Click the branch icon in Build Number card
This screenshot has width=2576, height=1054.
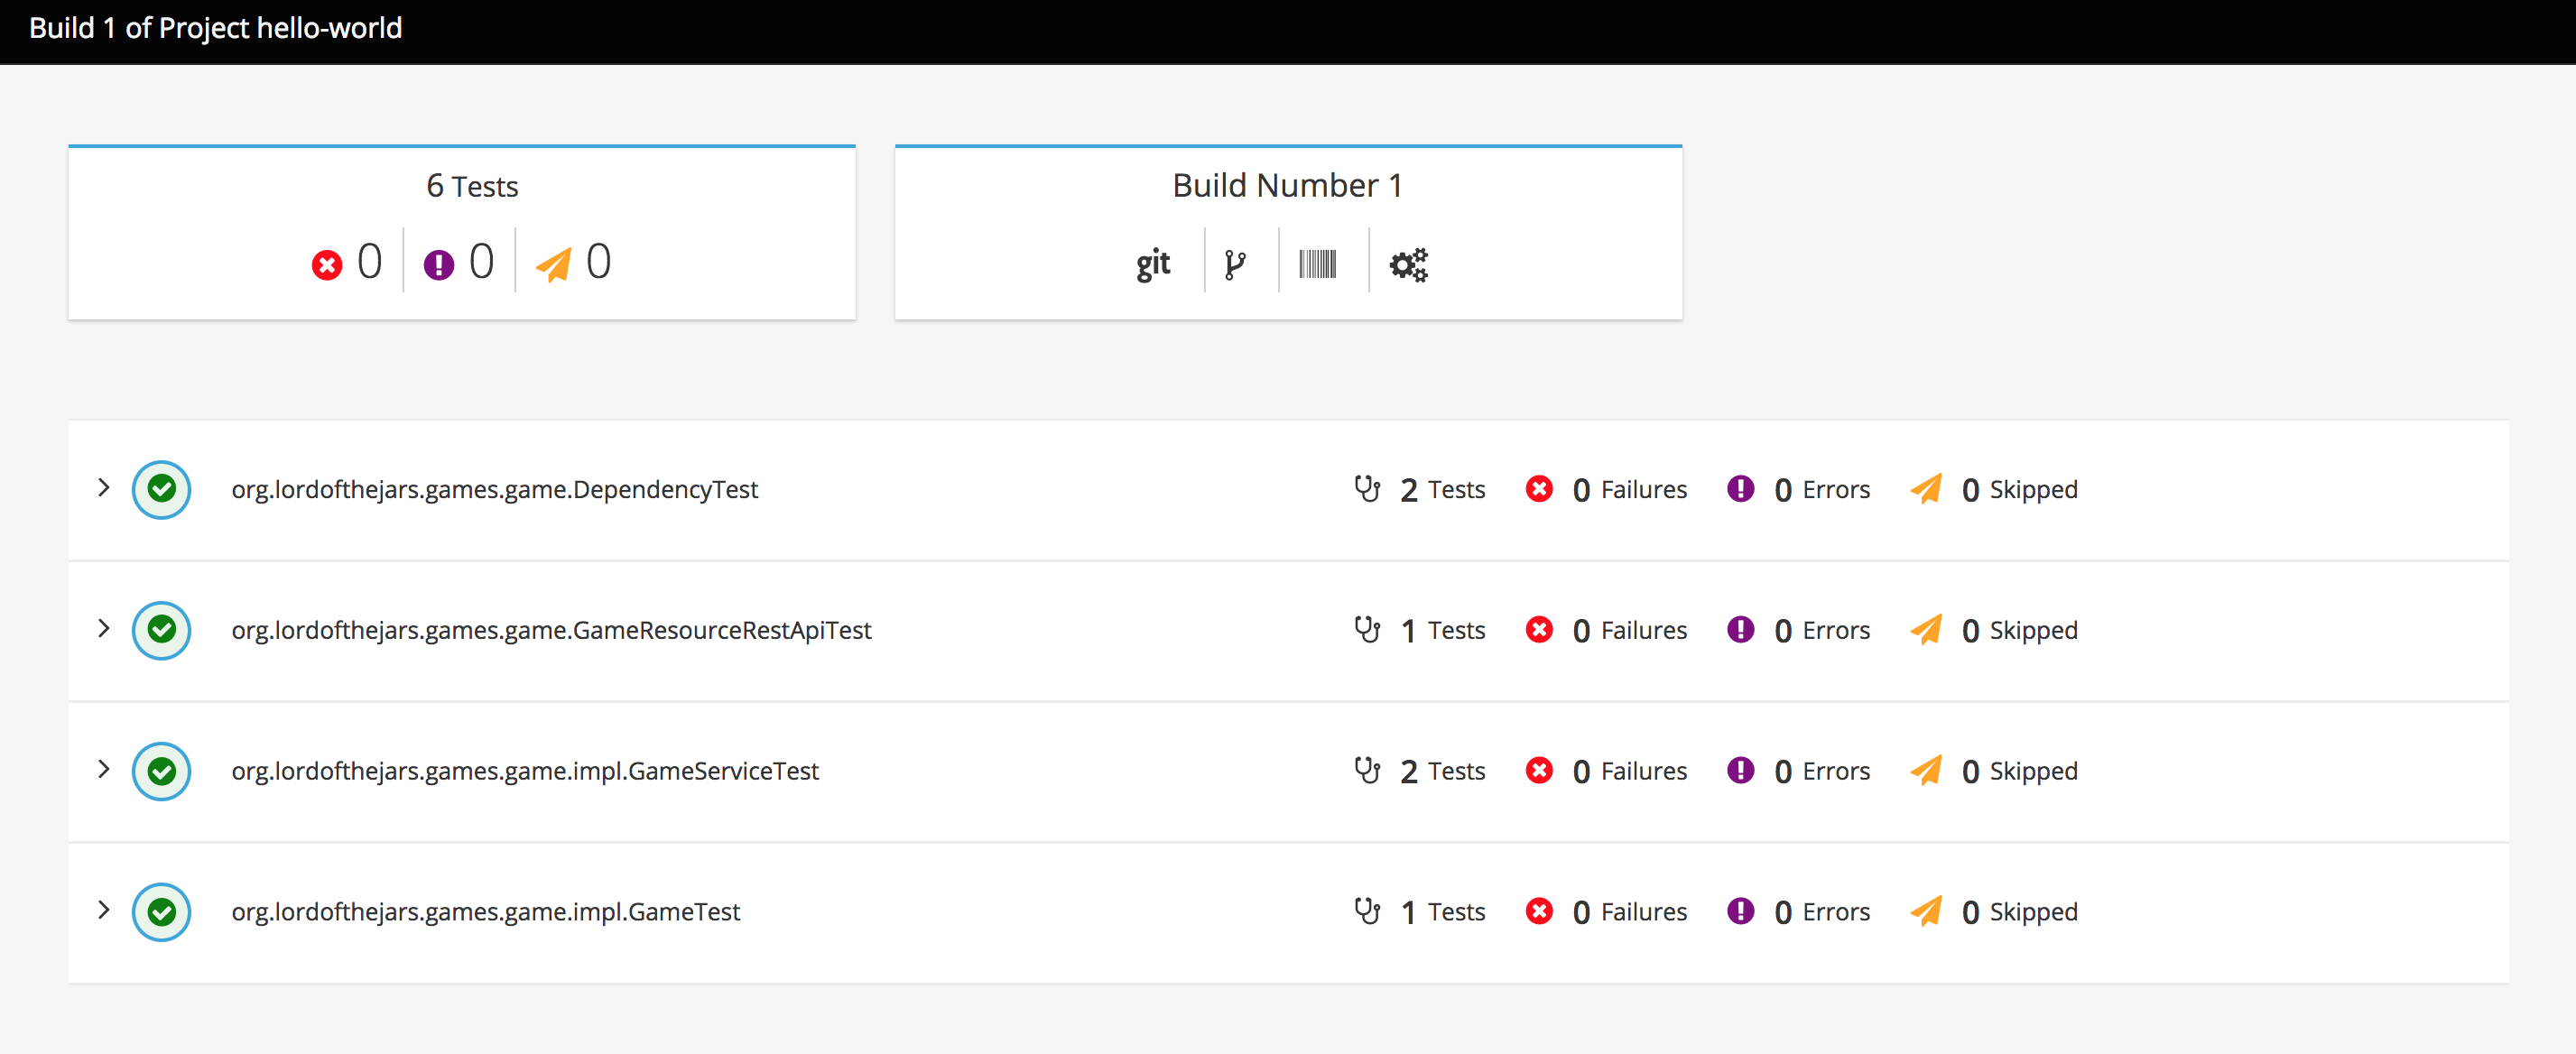tap(1235, 264)
